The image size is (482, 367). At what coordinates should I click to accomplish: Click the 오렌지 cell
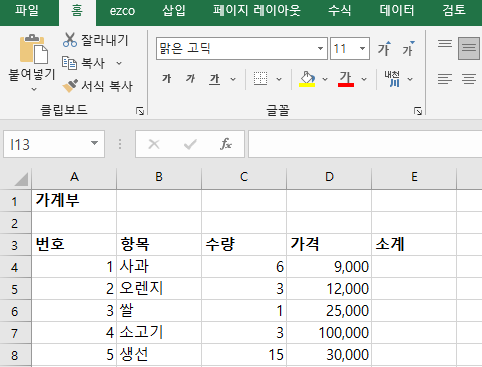[159, 289]
